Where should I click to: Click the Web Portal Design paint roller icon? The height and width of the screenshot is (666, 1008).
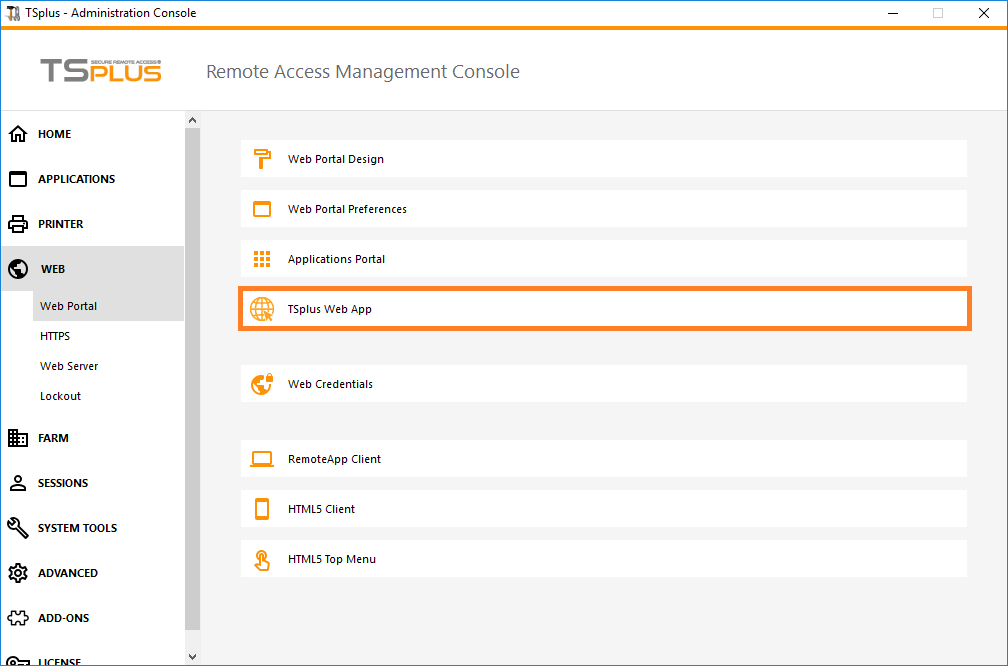pos(262,159)
